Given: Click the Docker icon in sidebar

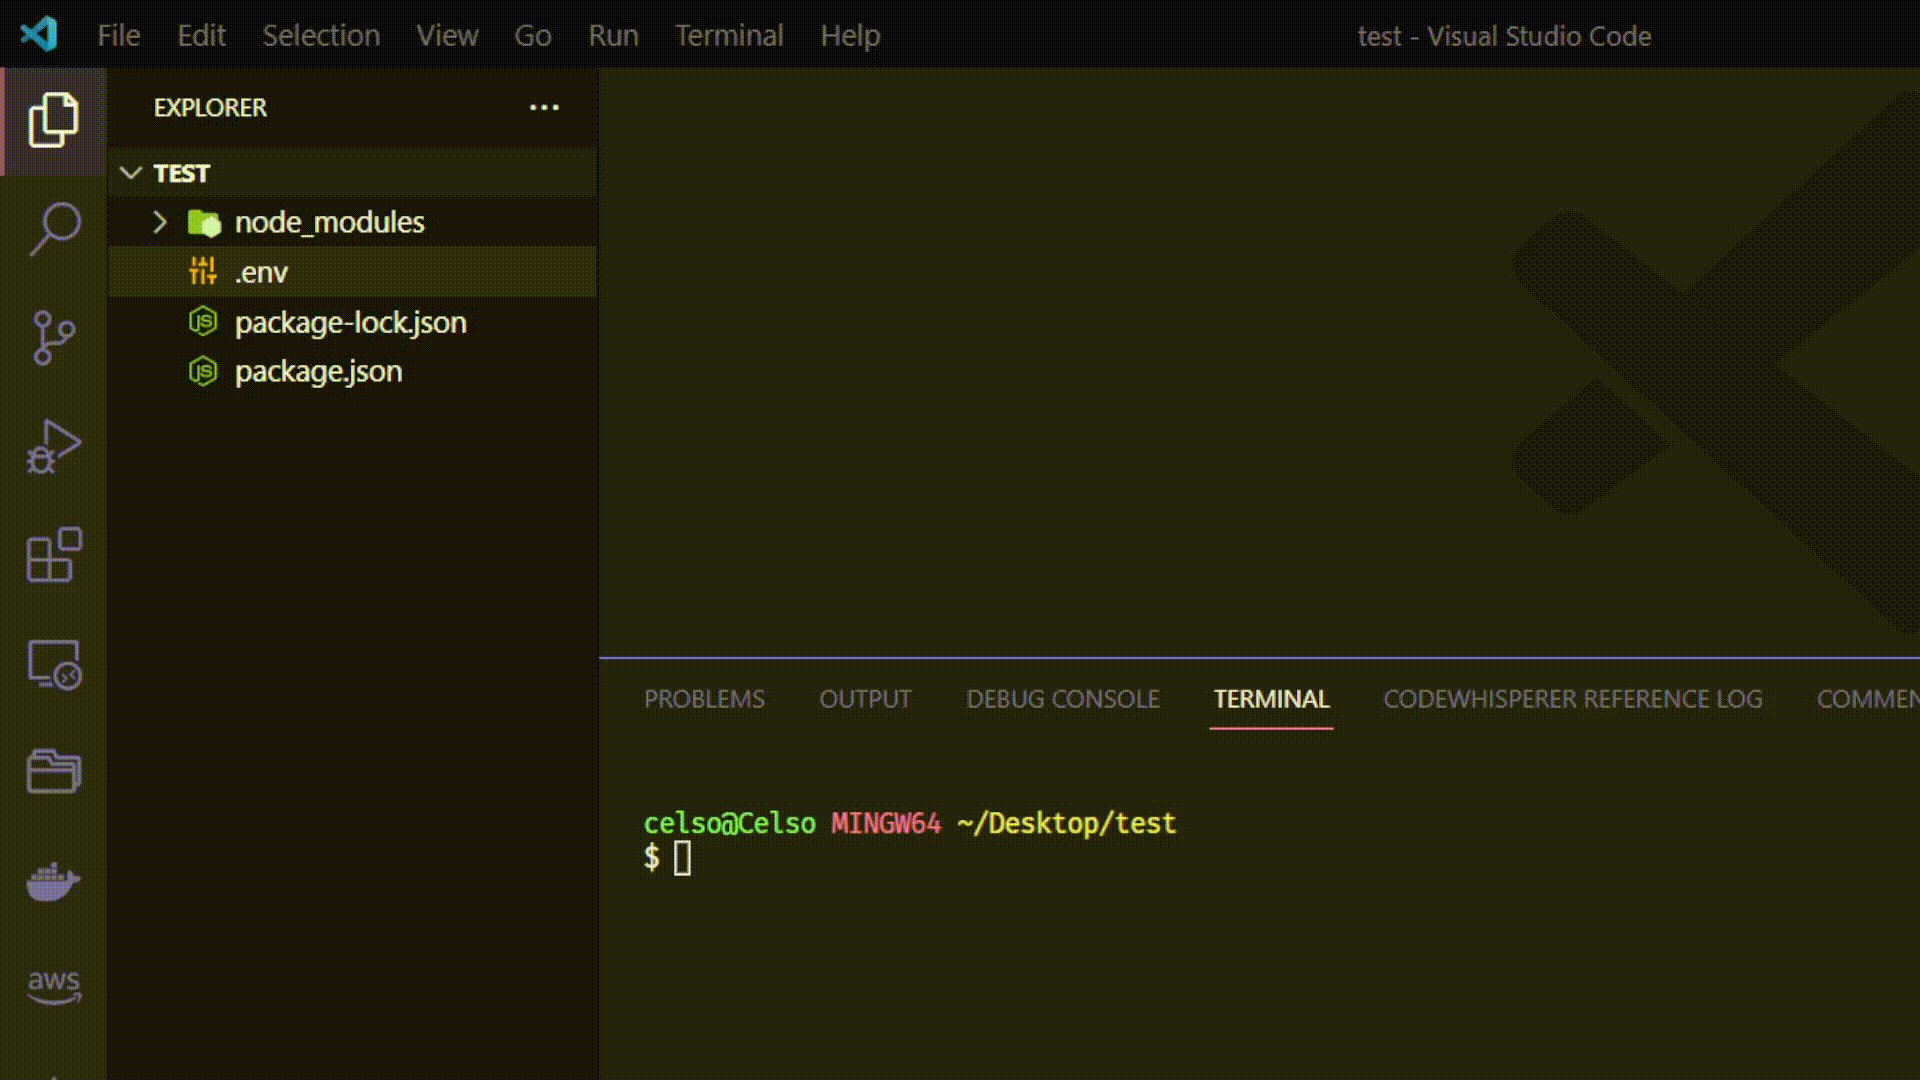Looking at the screenshot, I should click(53, 878).
